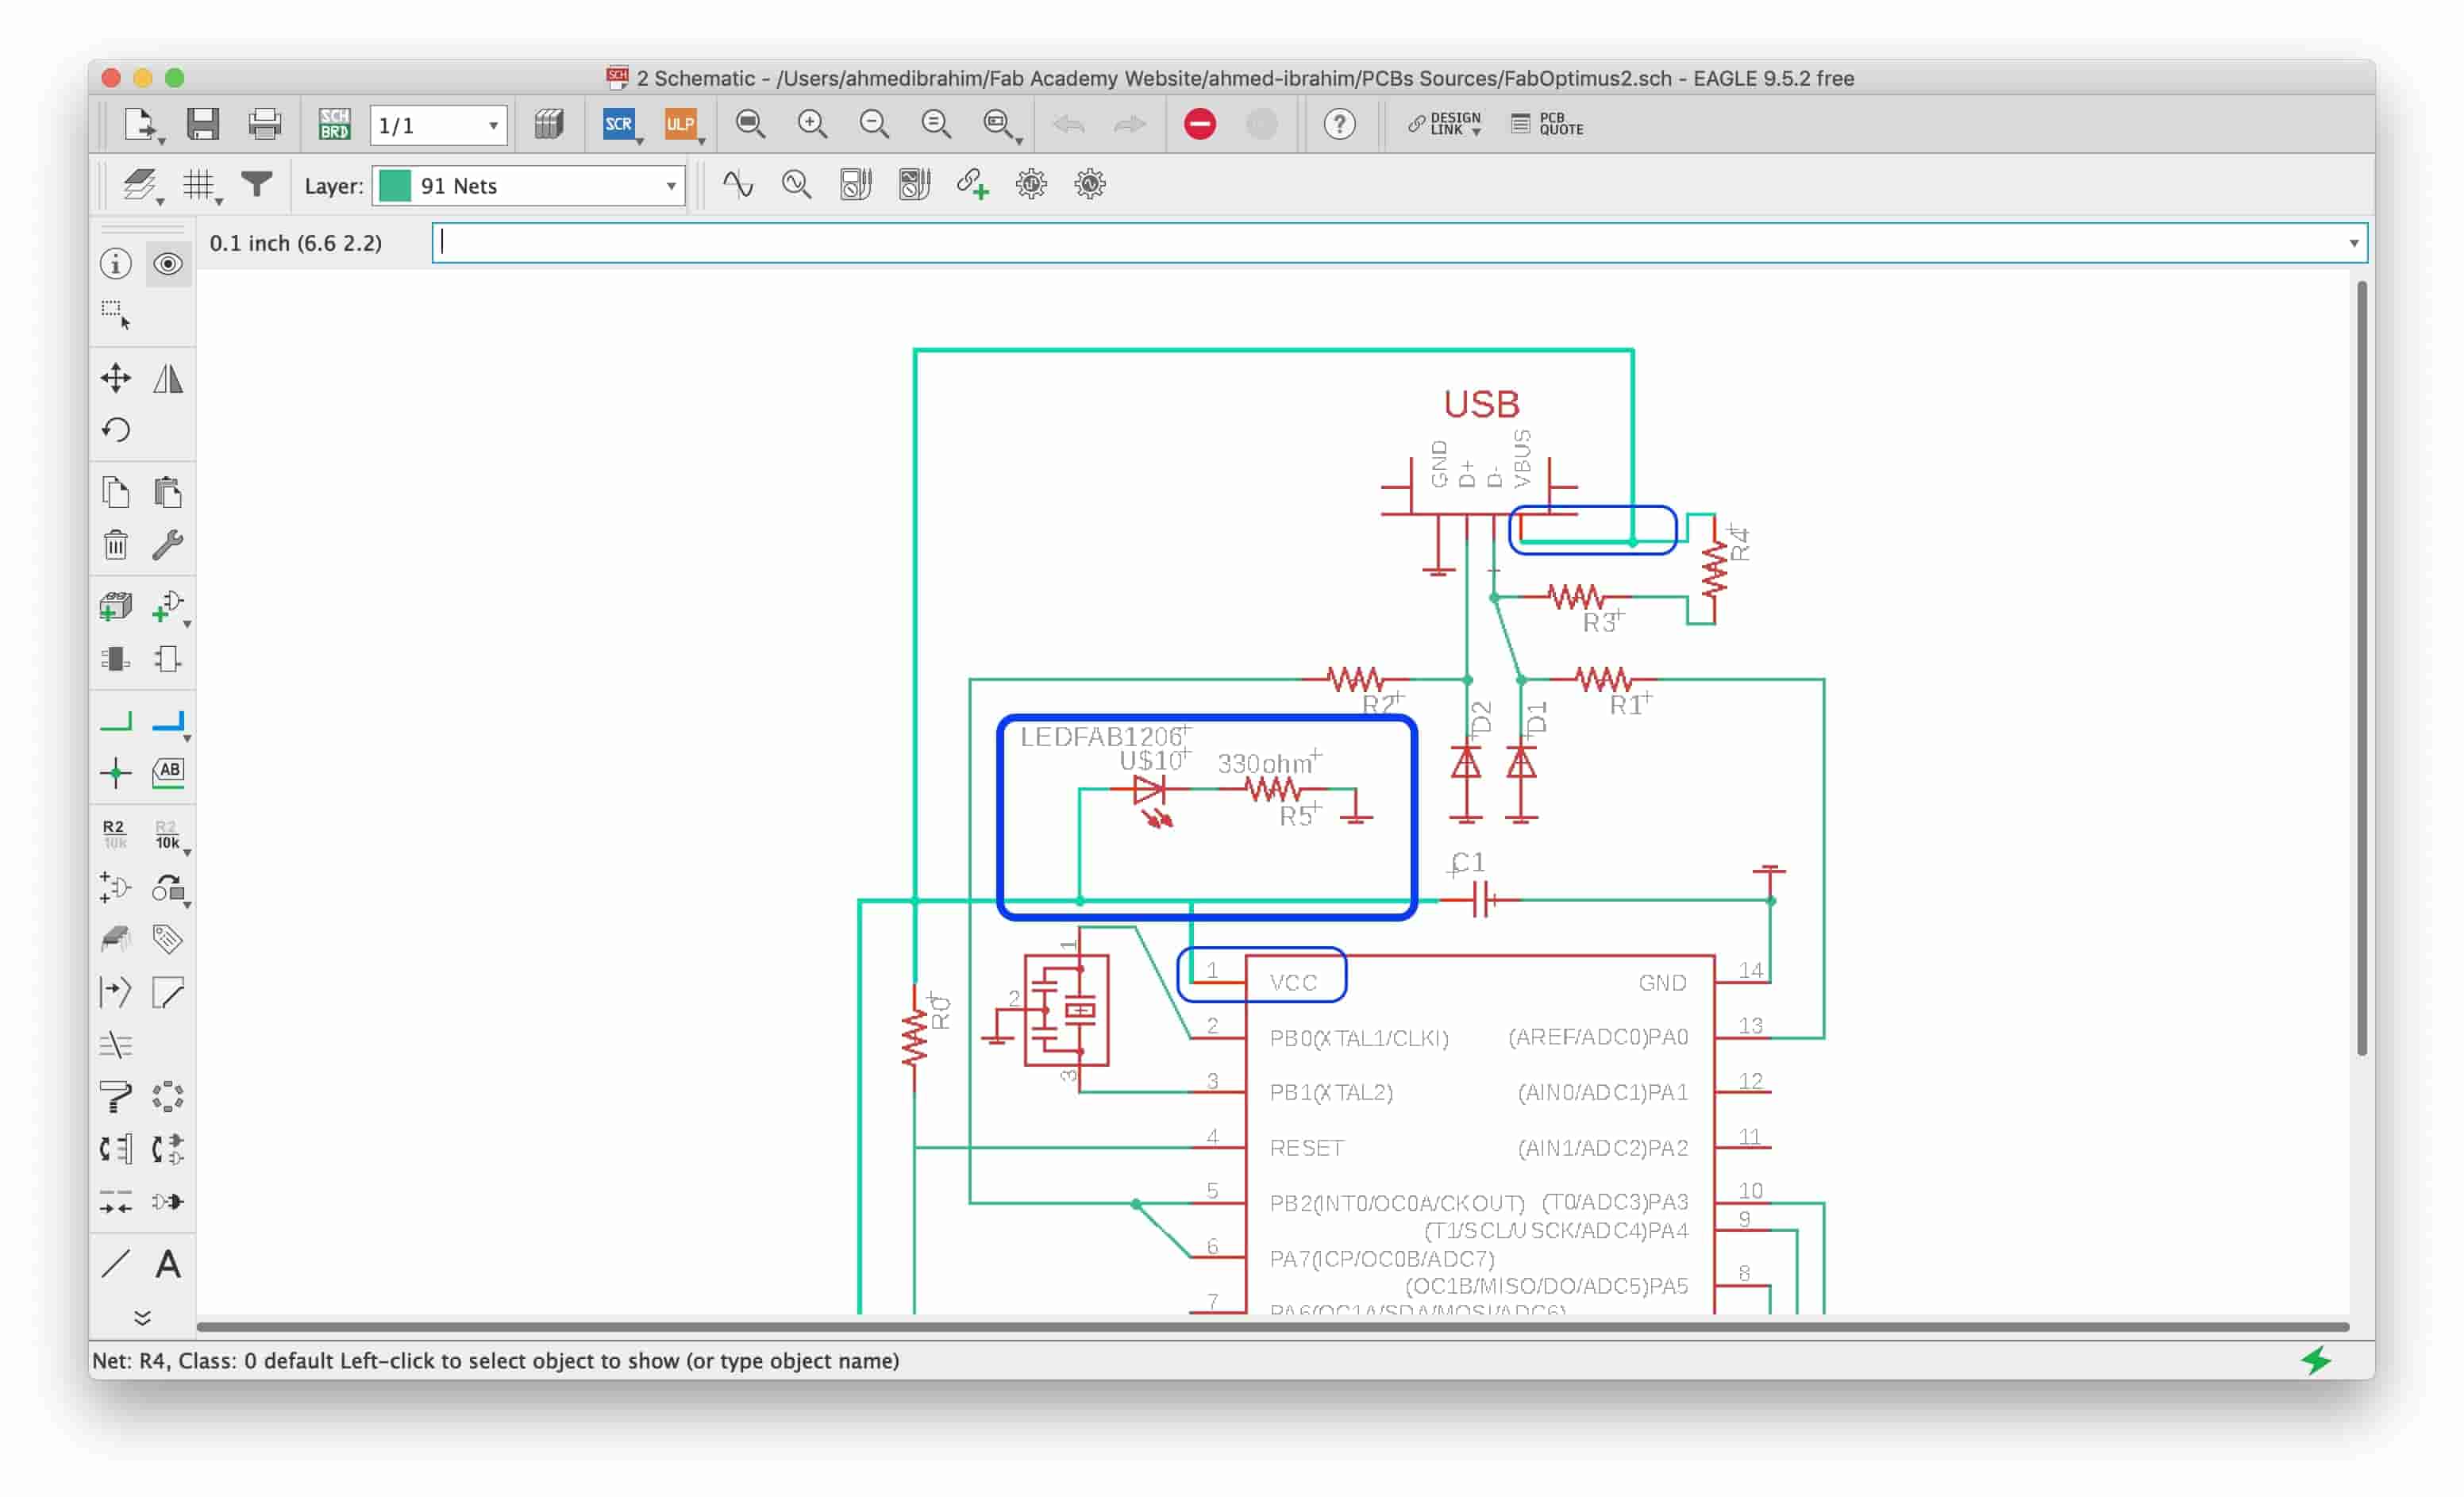Select the Change wrench tool
This screenshot has width=2464, height=1497.
pos(168,545)
